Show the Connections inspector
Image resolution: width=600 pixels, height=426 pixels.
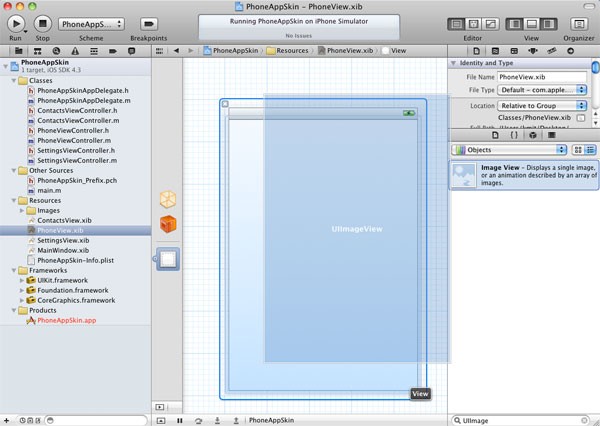tap(570, 51)
